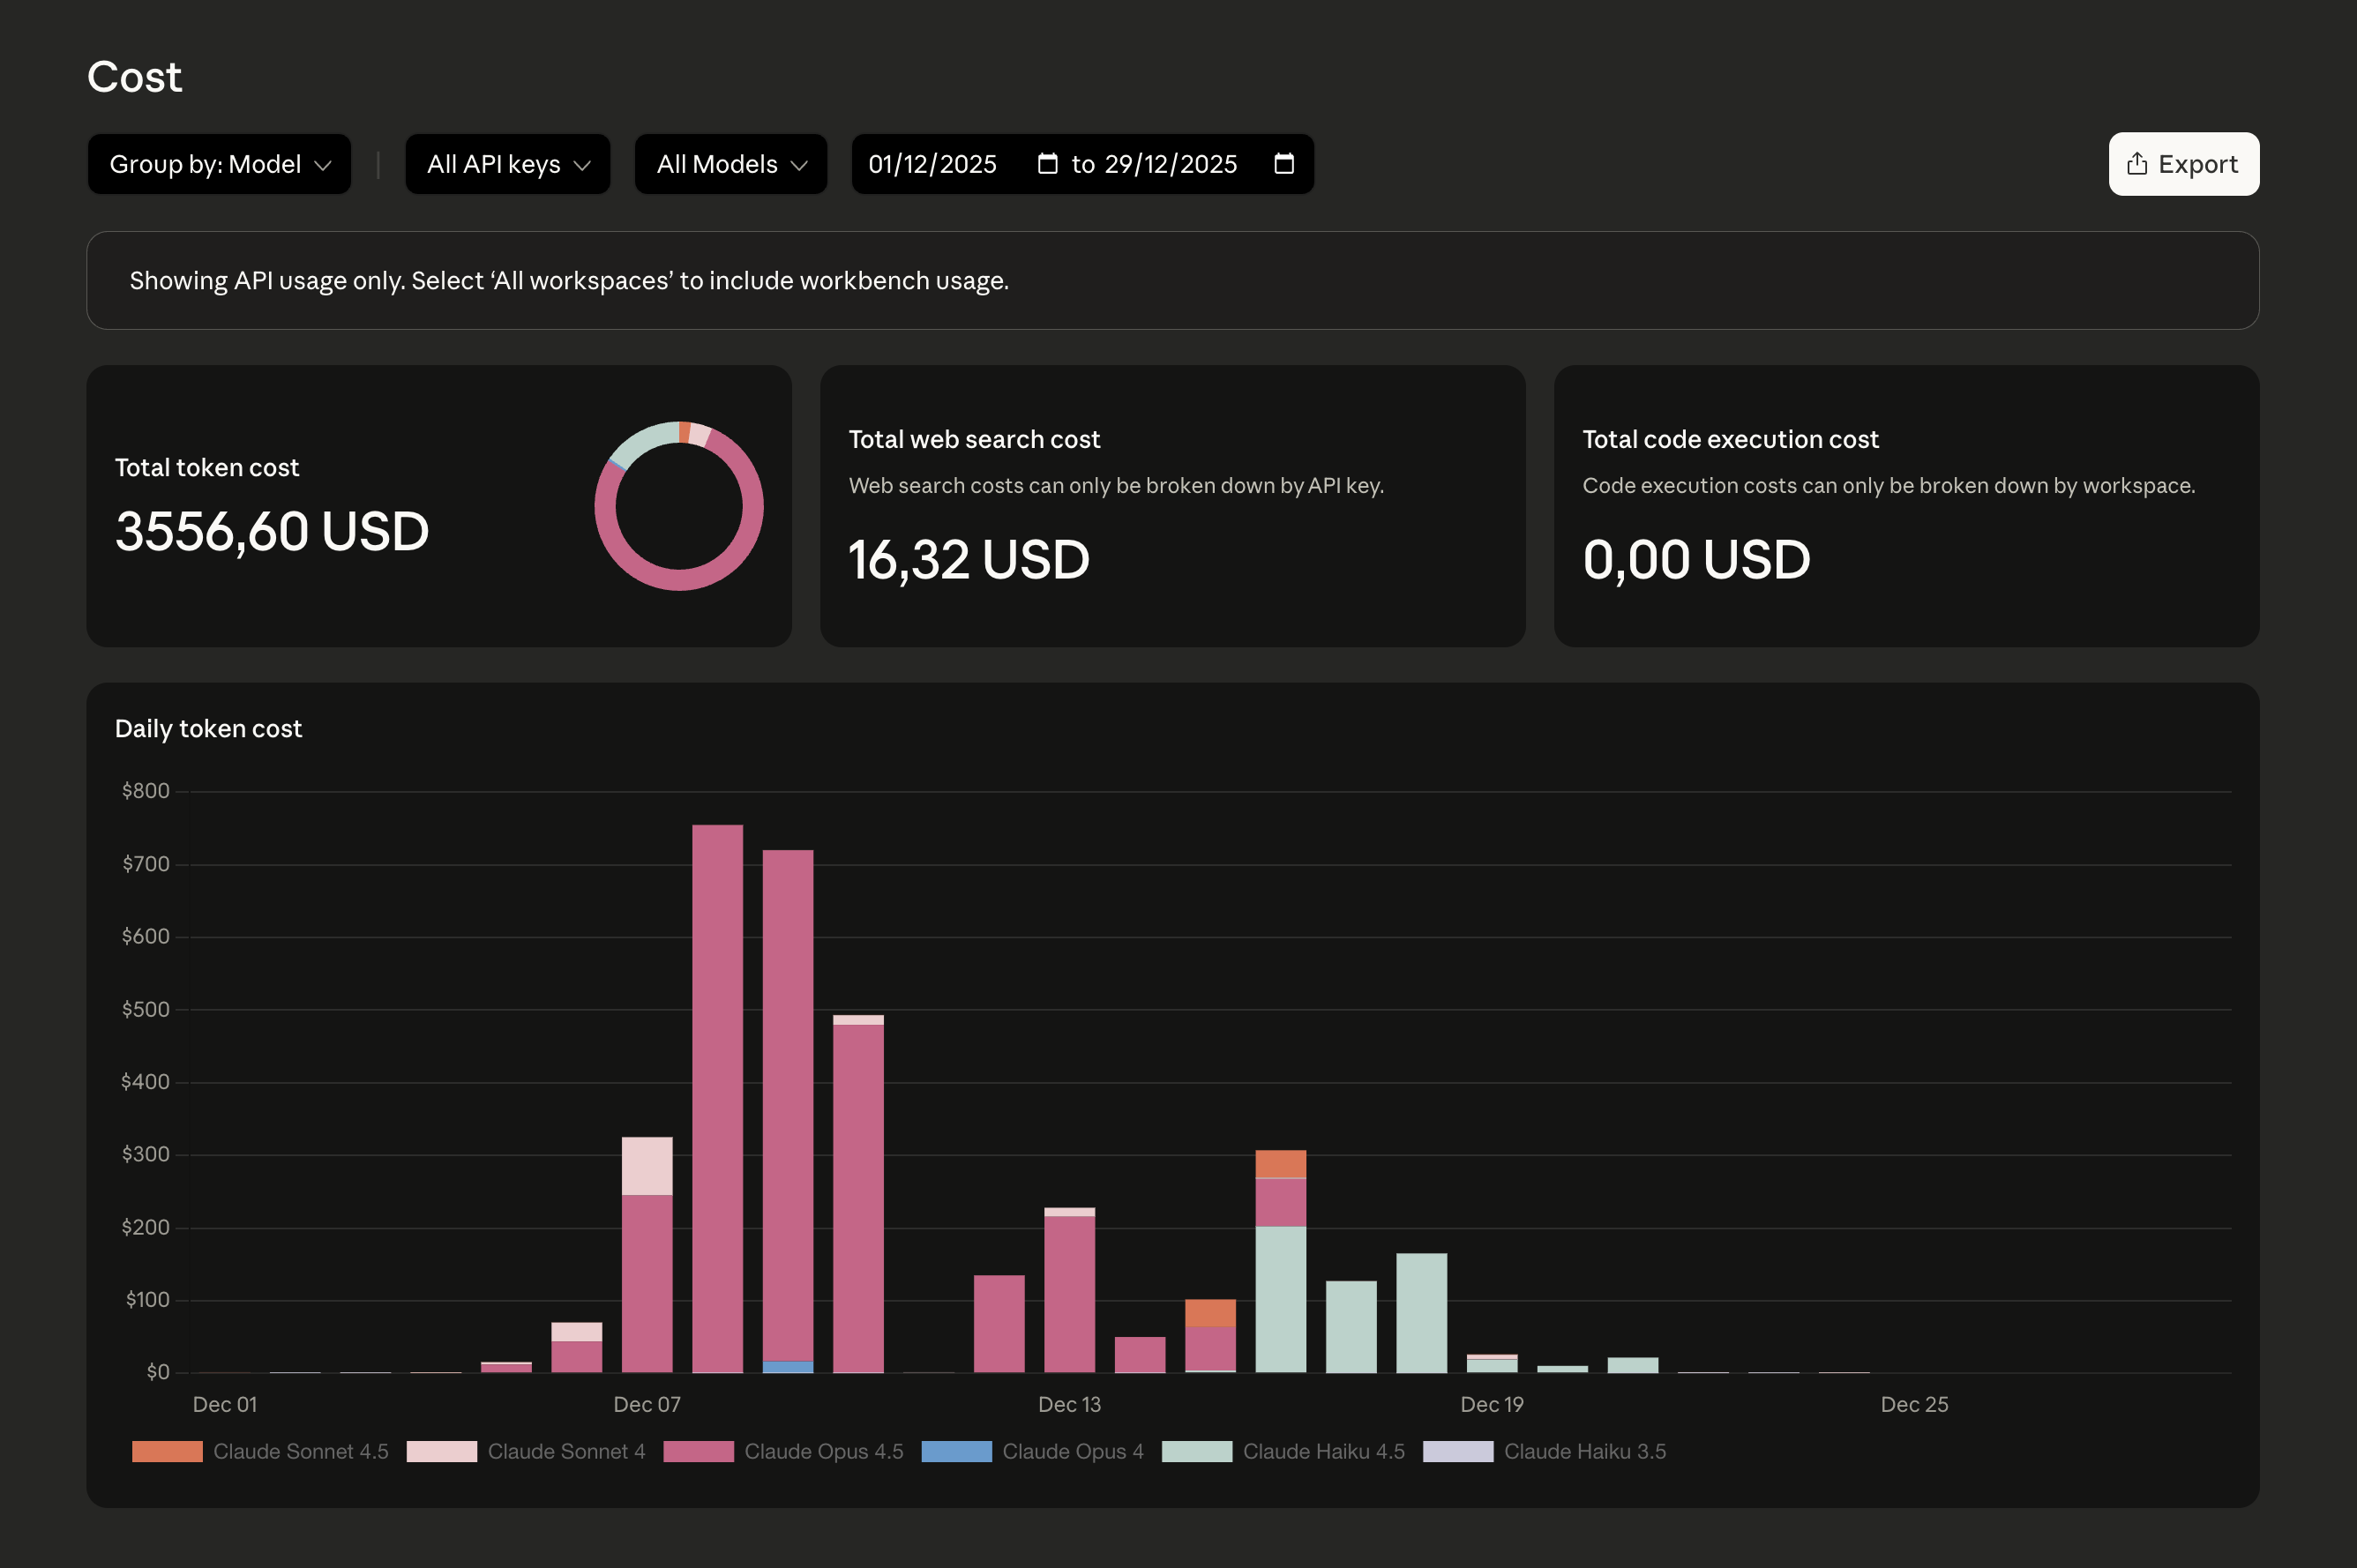Click the end date 29/12/2025 field
This screenshot has width=2357, height=1568.
coord(1170,164)
